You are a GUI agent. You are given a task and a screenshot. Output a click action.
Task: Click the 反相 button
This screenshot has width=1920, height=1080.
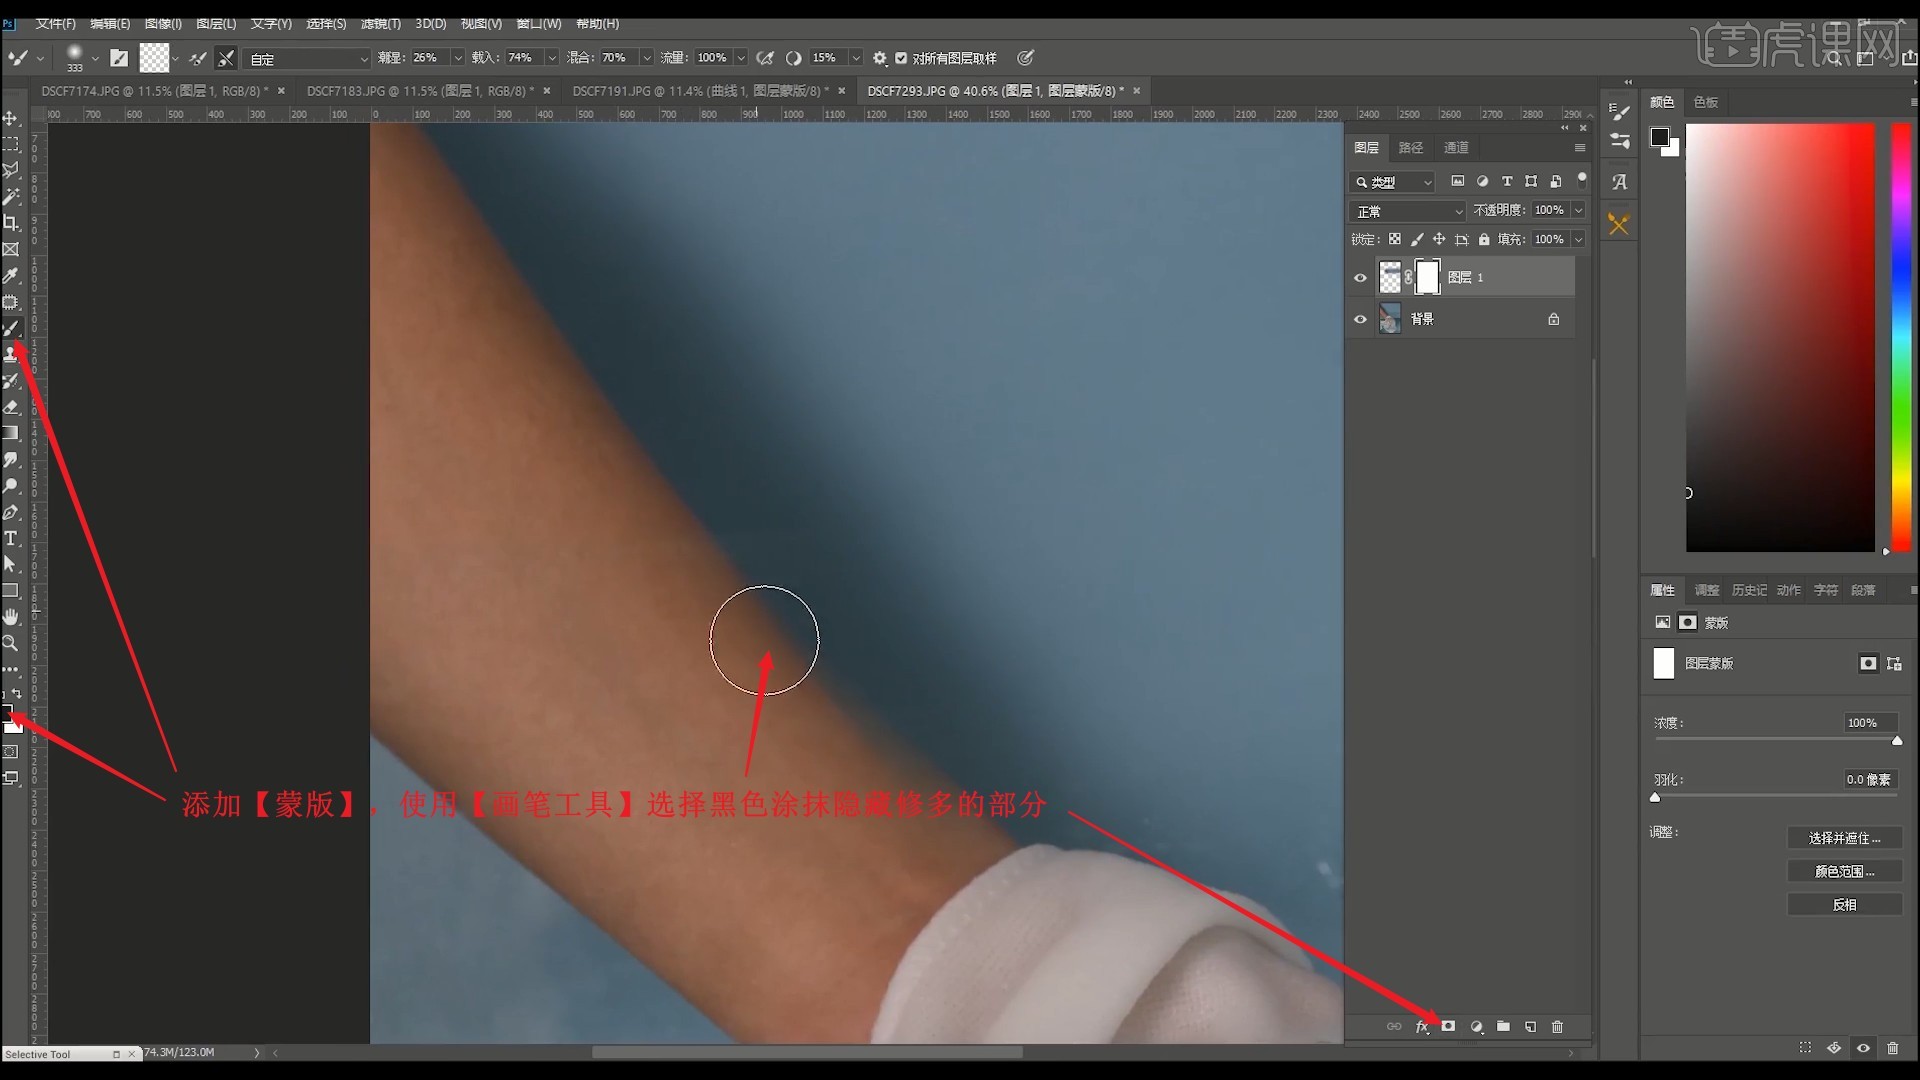[1844, 904]
